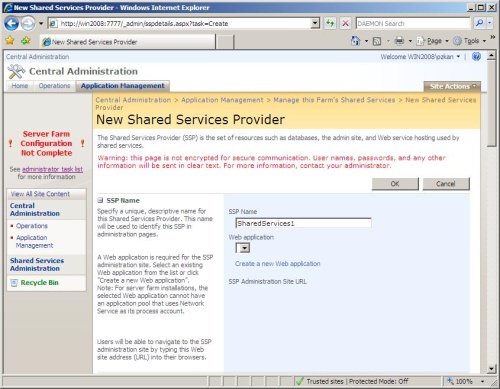Open Shared Services Administration in the sidebar
Viewport: 500px width, 389px height.
coord(37,265)
